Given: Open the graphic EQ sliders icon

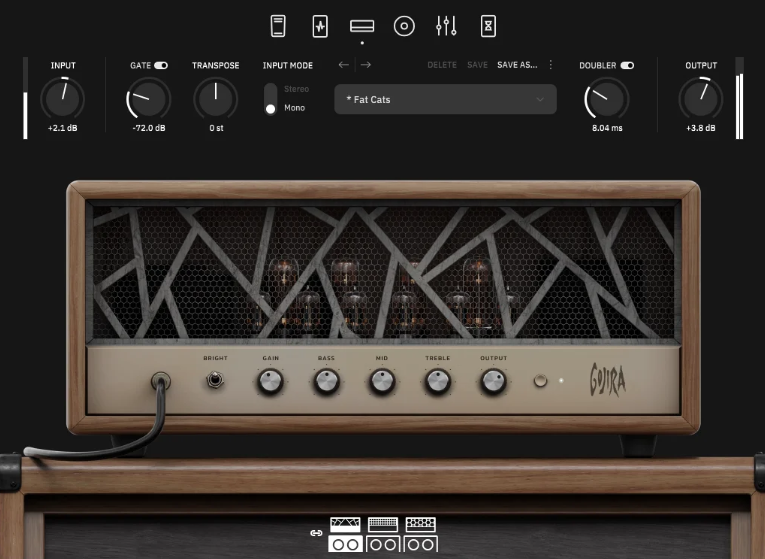Looking at the screenshot, I should (x=447, y=26).
